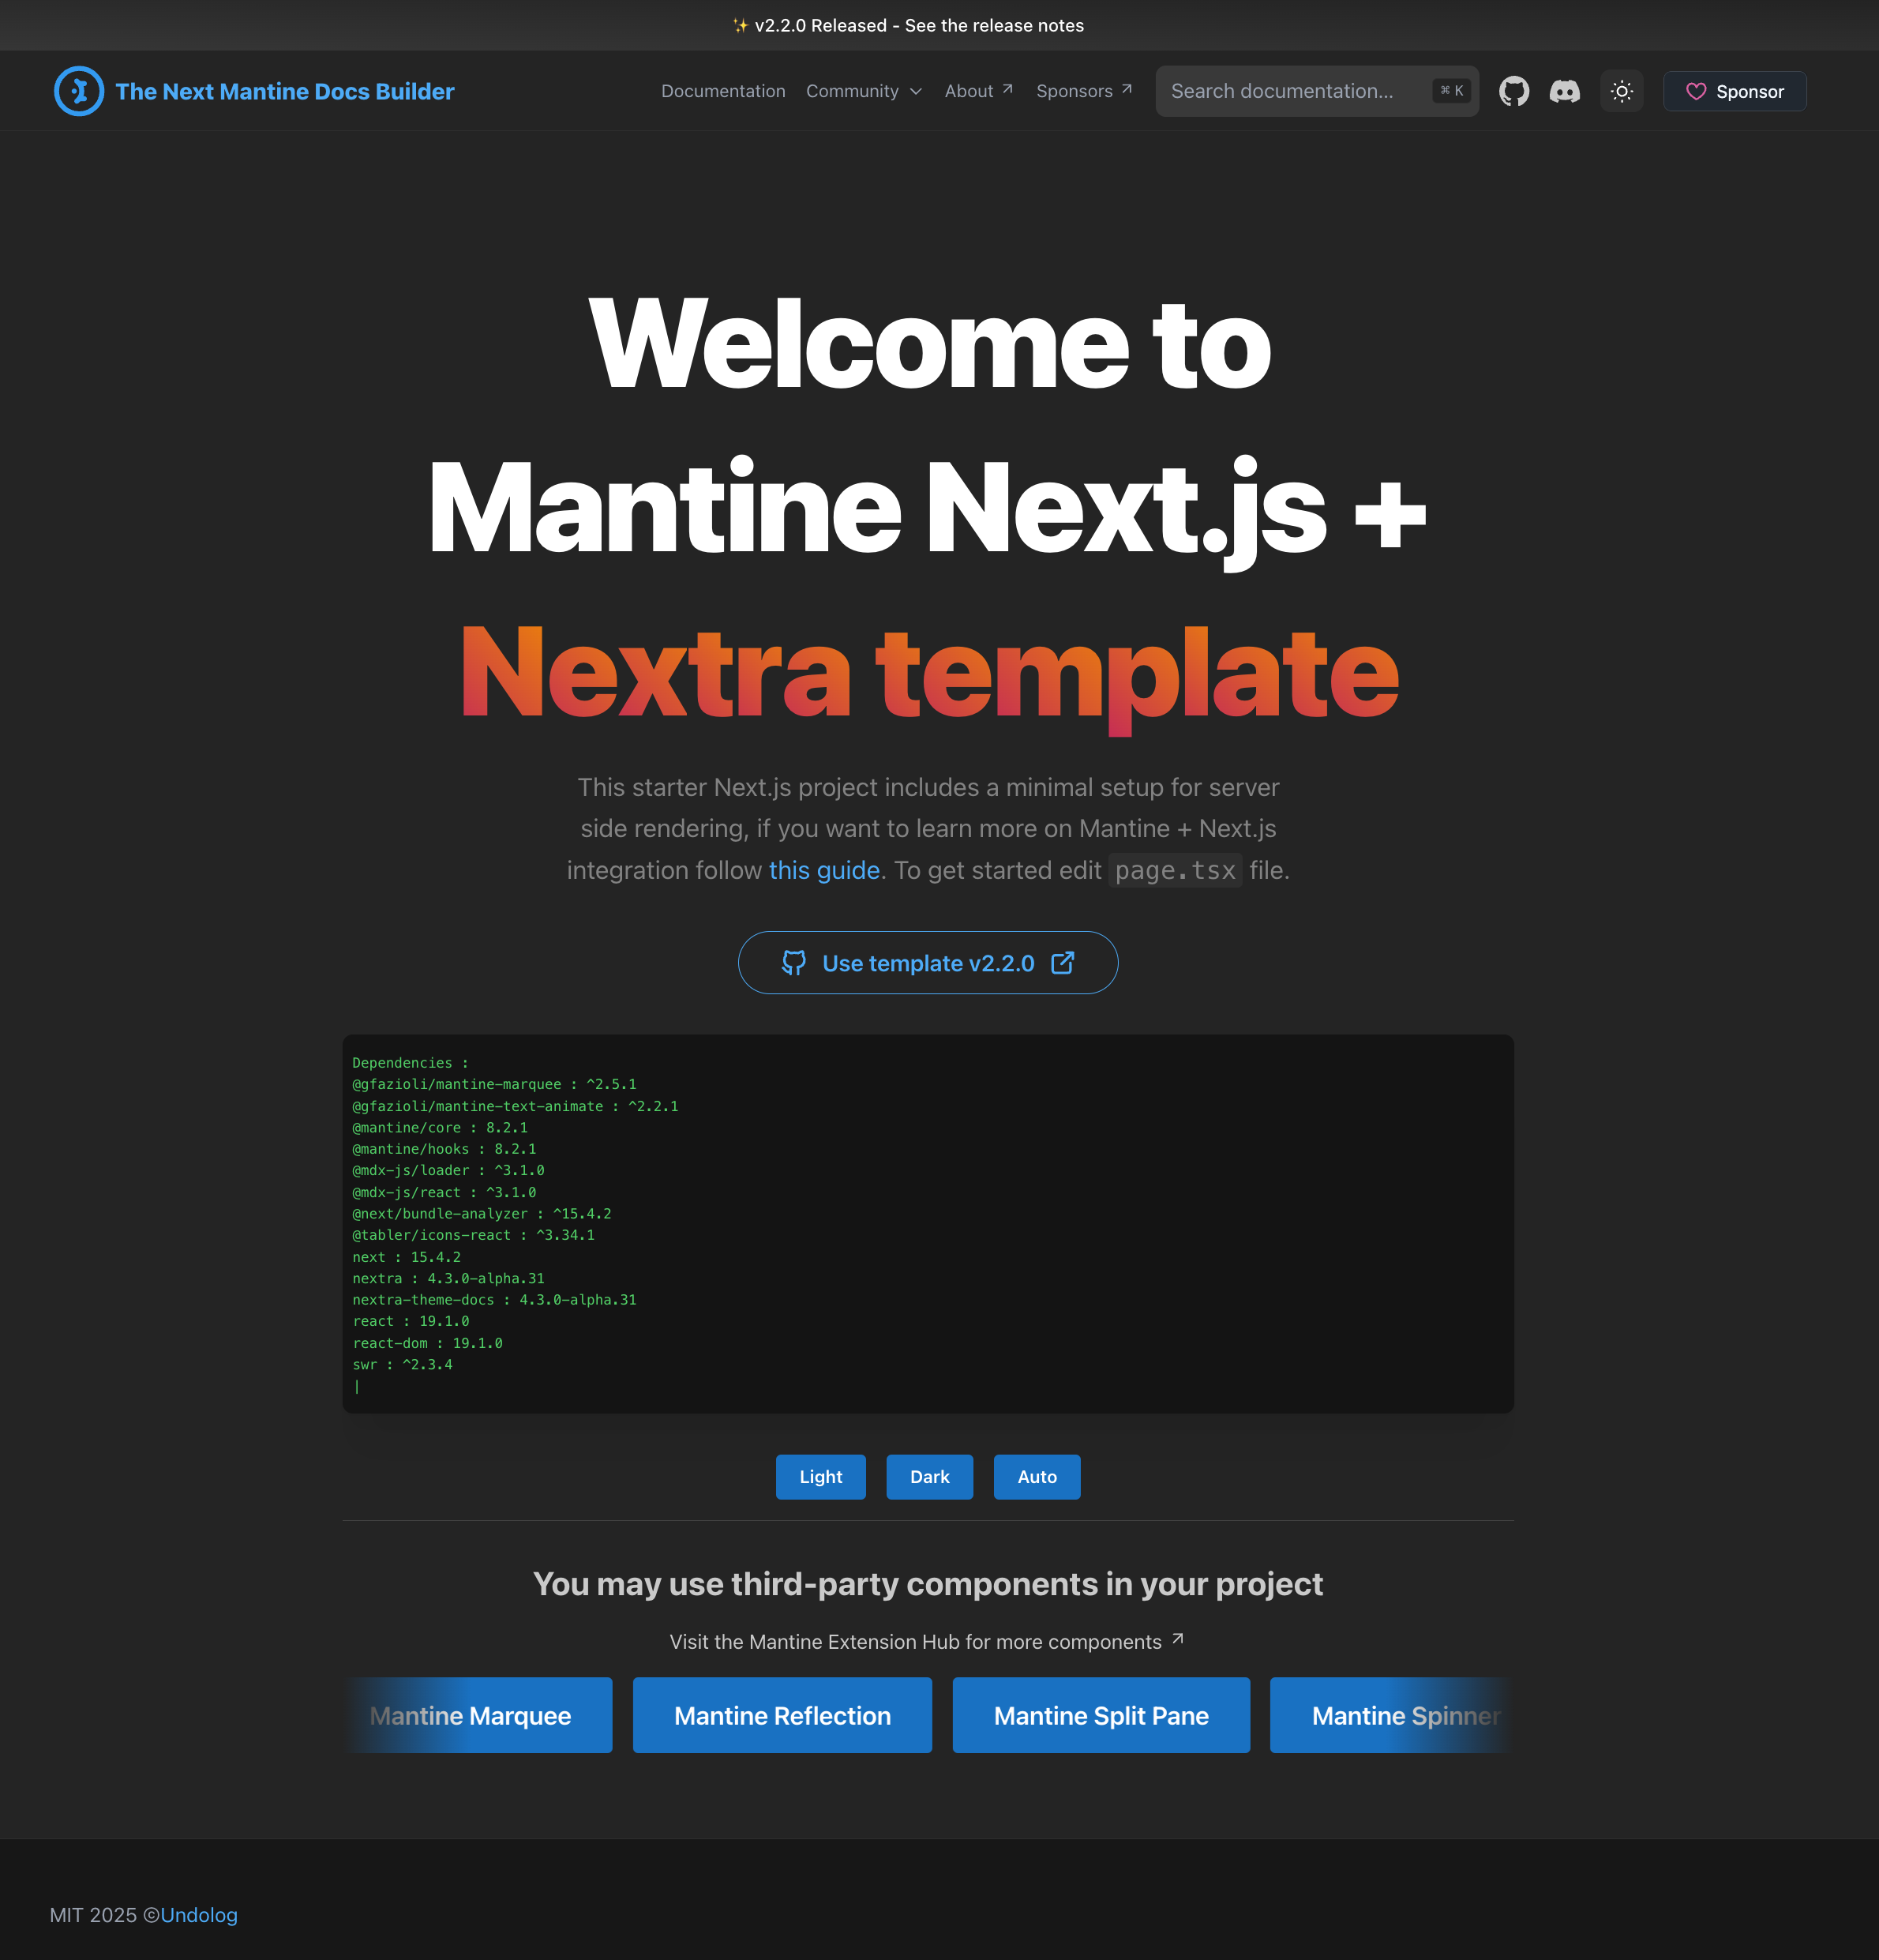1879x1960 pixels.
Task: Click the 'next : 15.4.2' dependency line
Action: pos(406,1257)
